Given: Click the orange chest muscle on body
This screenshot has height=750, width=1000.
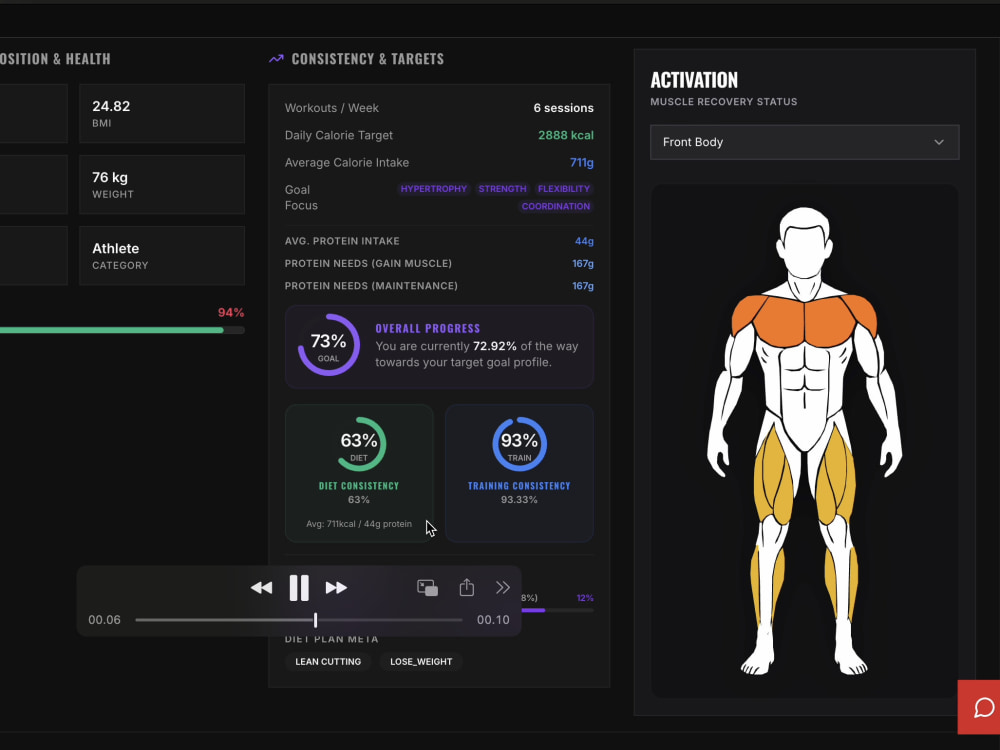Looking at the screenshot, I should pos(804,321).
